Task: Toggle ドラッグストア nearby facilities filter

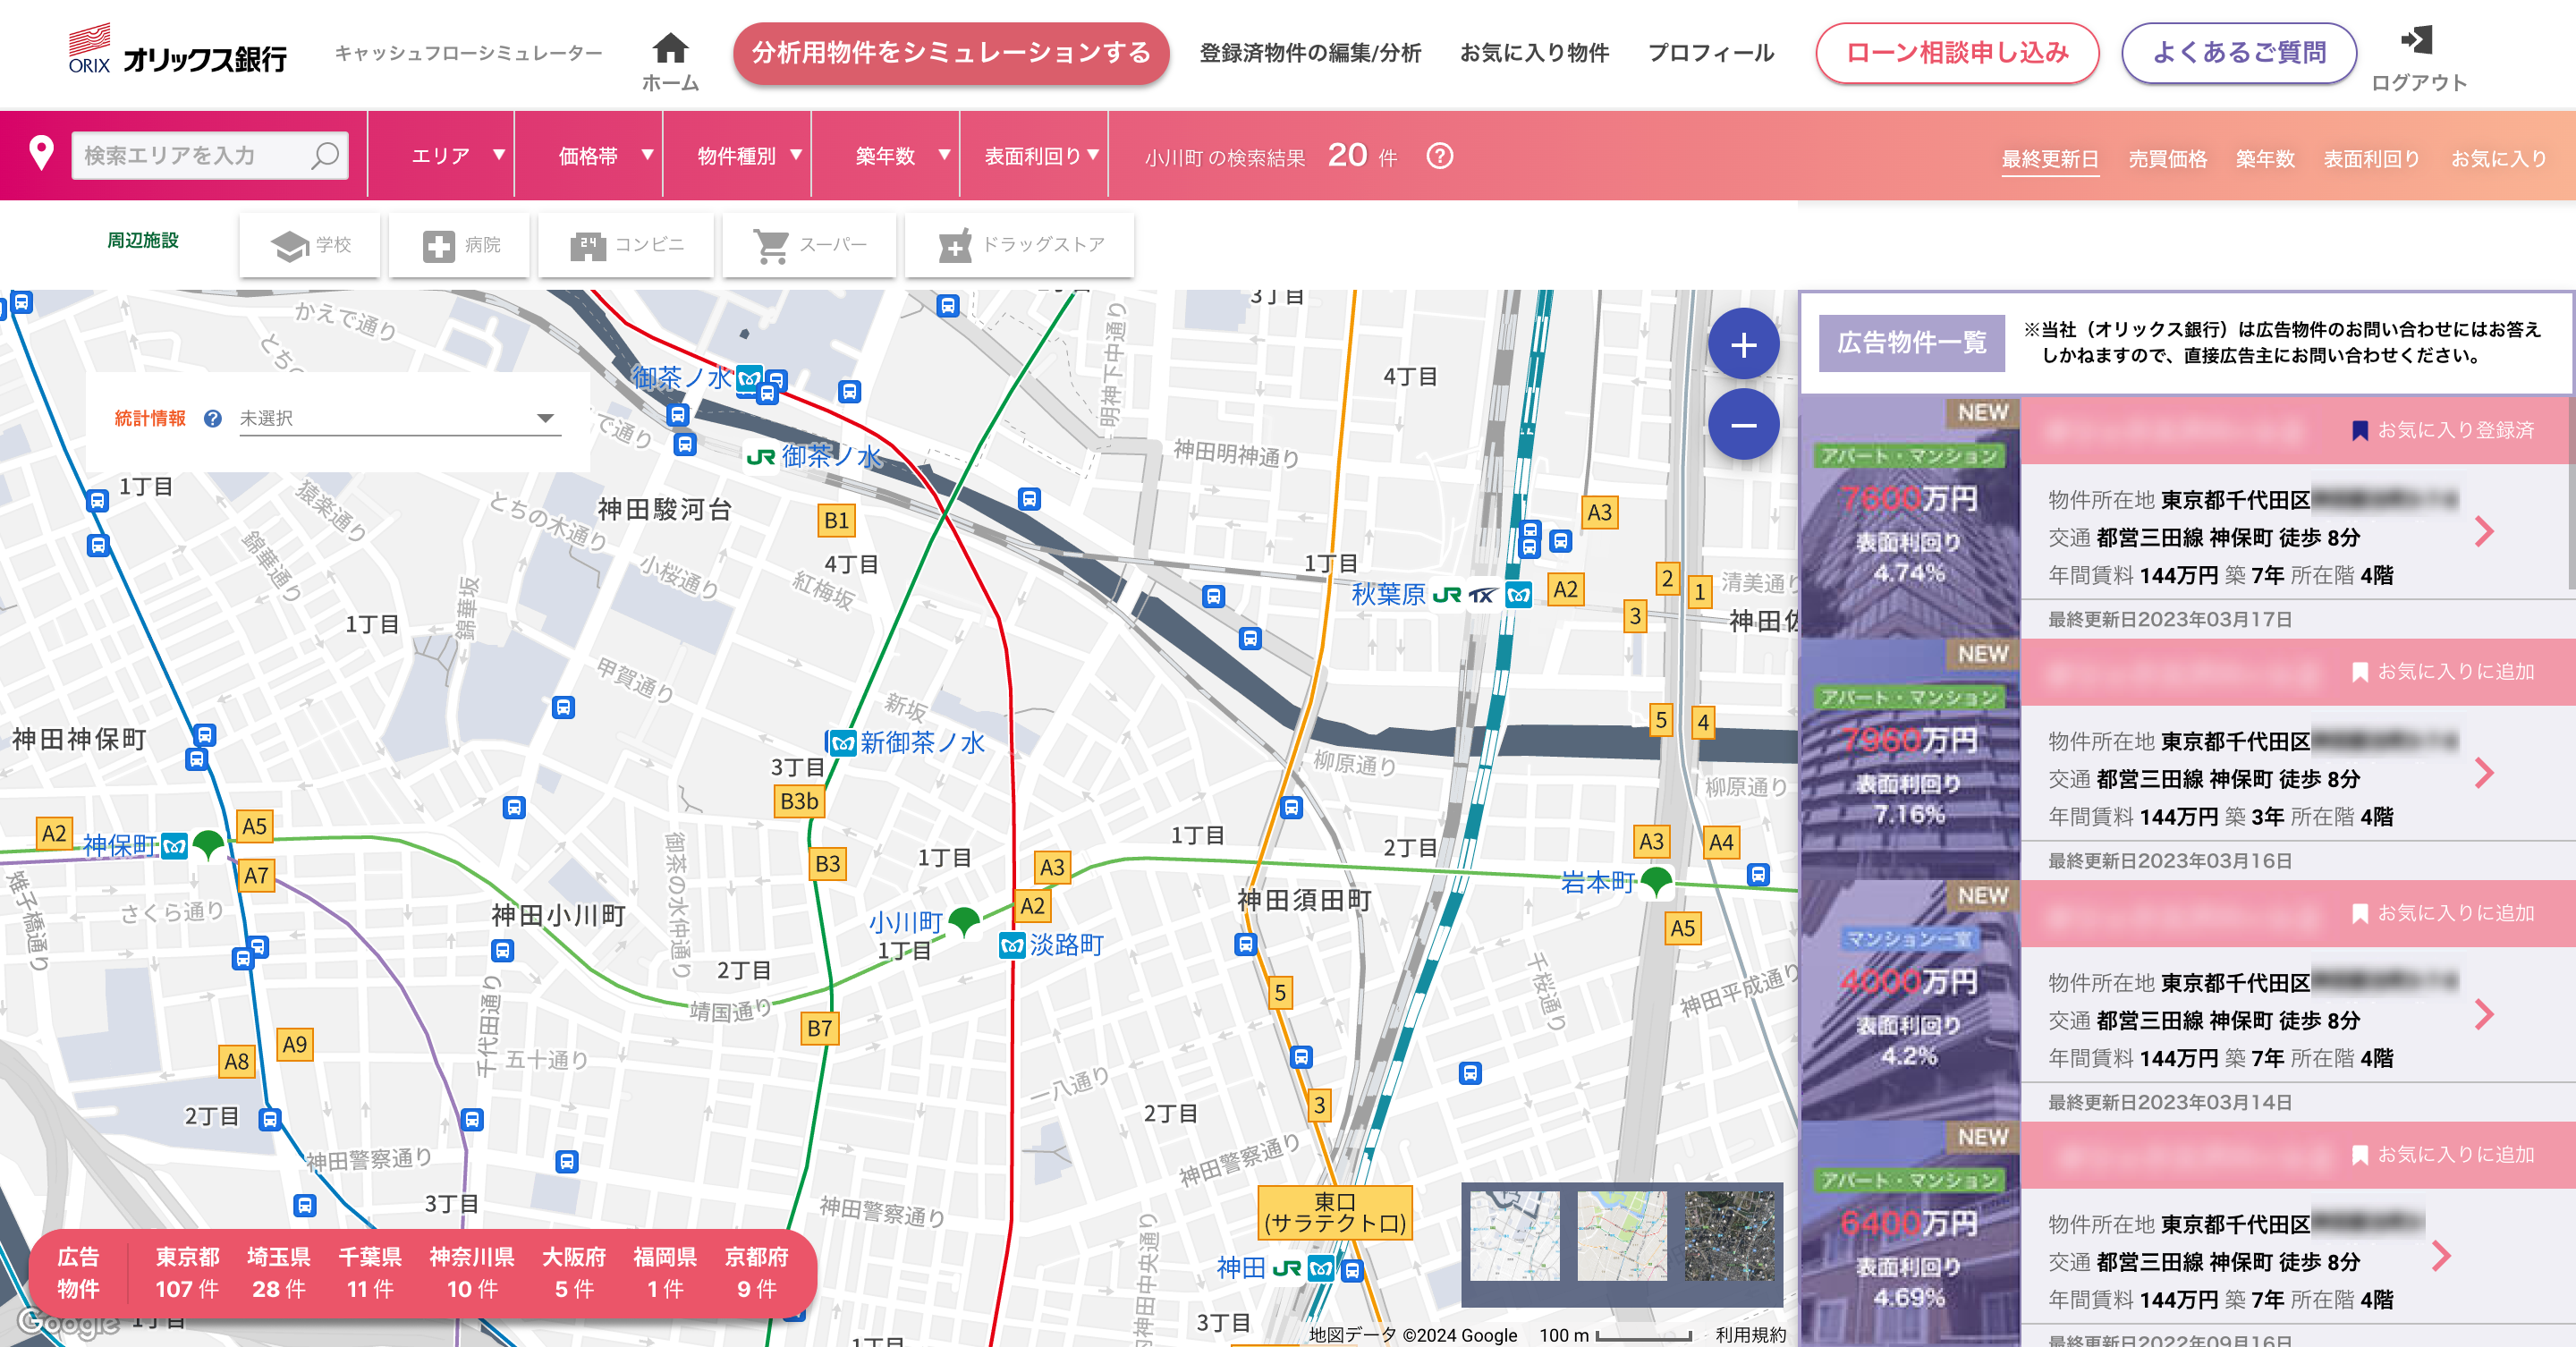Action: pos(1020,245)
